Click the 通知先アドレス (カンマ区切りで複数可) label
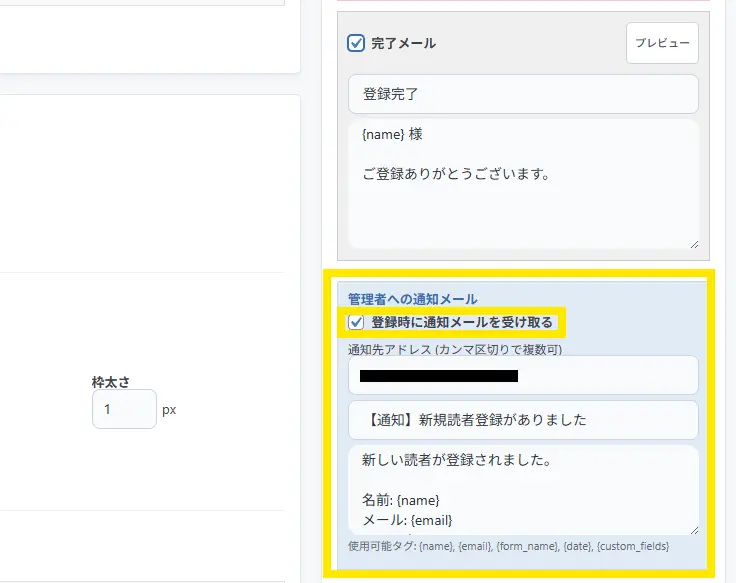Viewport: 736px width, 583px height. point(453,350)
